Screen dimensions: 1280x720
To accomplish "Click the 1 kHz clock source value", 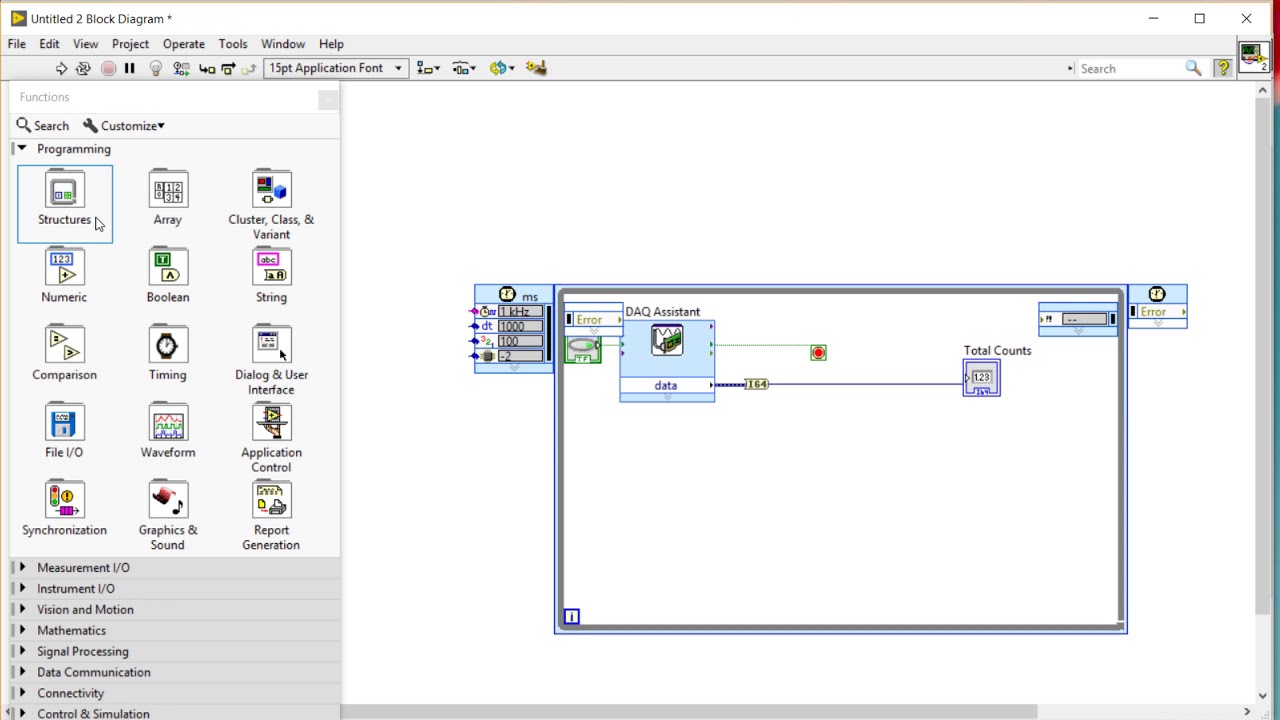I will click(x=520, y=312).
